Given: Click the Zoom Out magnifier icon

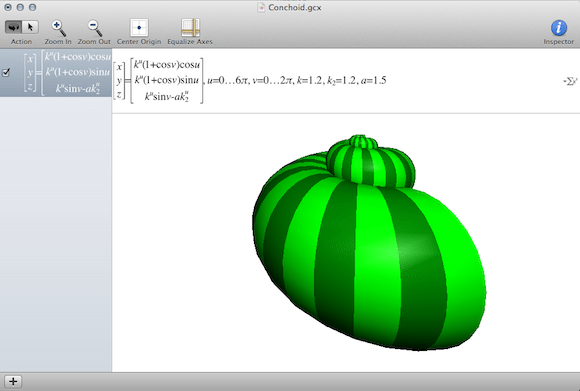Looking at the screenshot, I should [x=94, y=28].
